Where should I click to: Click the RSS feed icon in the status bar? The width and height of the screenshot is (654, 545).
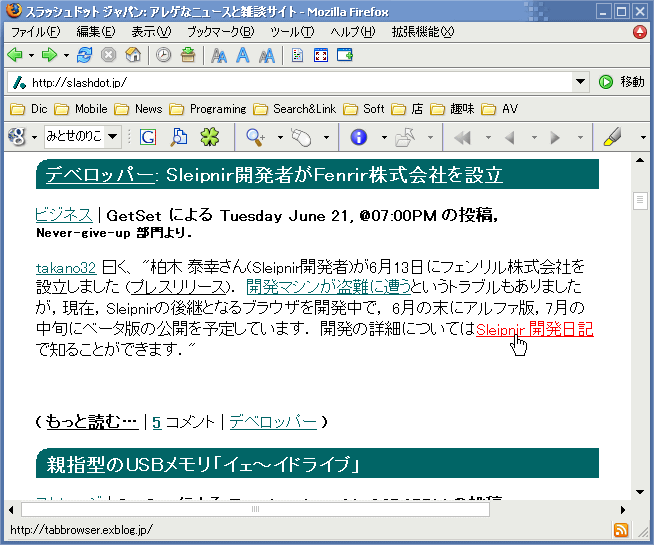tap(621, 530)
